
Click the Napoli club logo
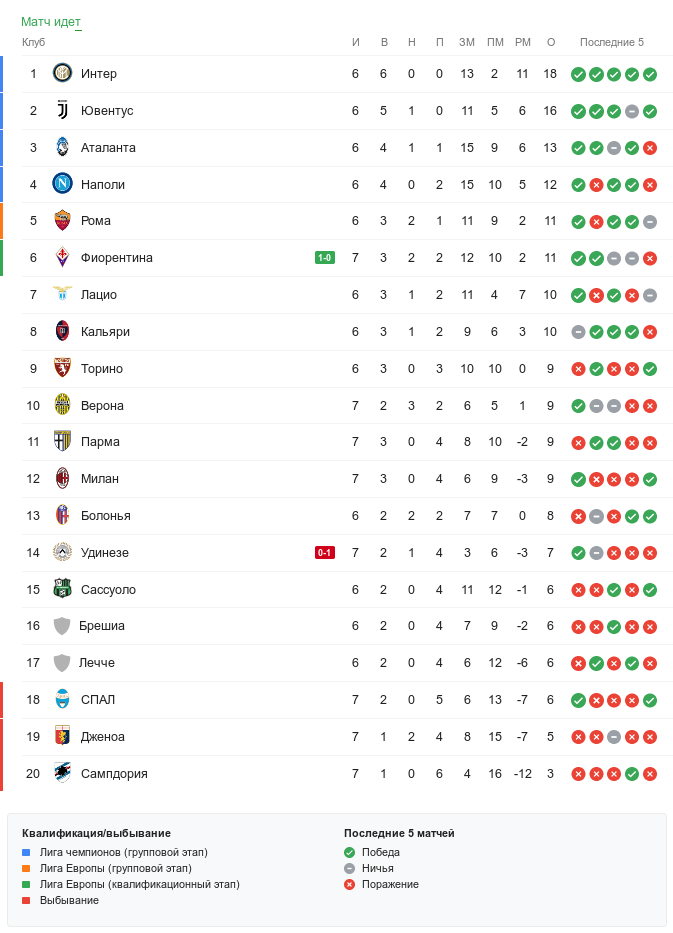[x=62, y=184]
